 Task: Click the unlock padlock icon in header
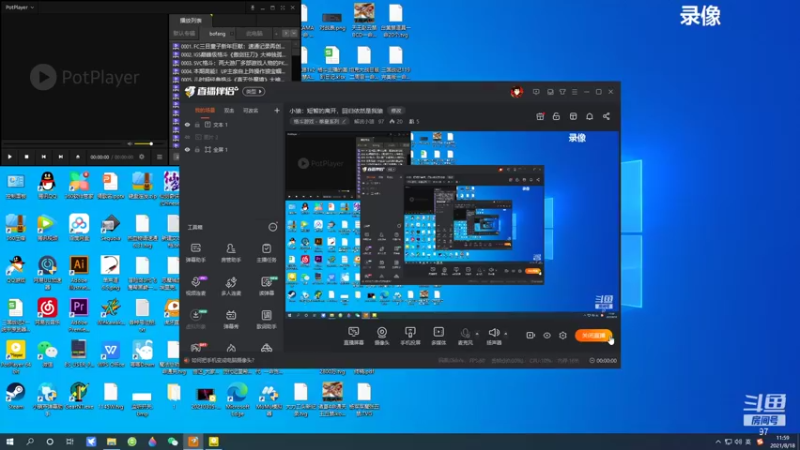pyautogui.click(x=556, y=116)
